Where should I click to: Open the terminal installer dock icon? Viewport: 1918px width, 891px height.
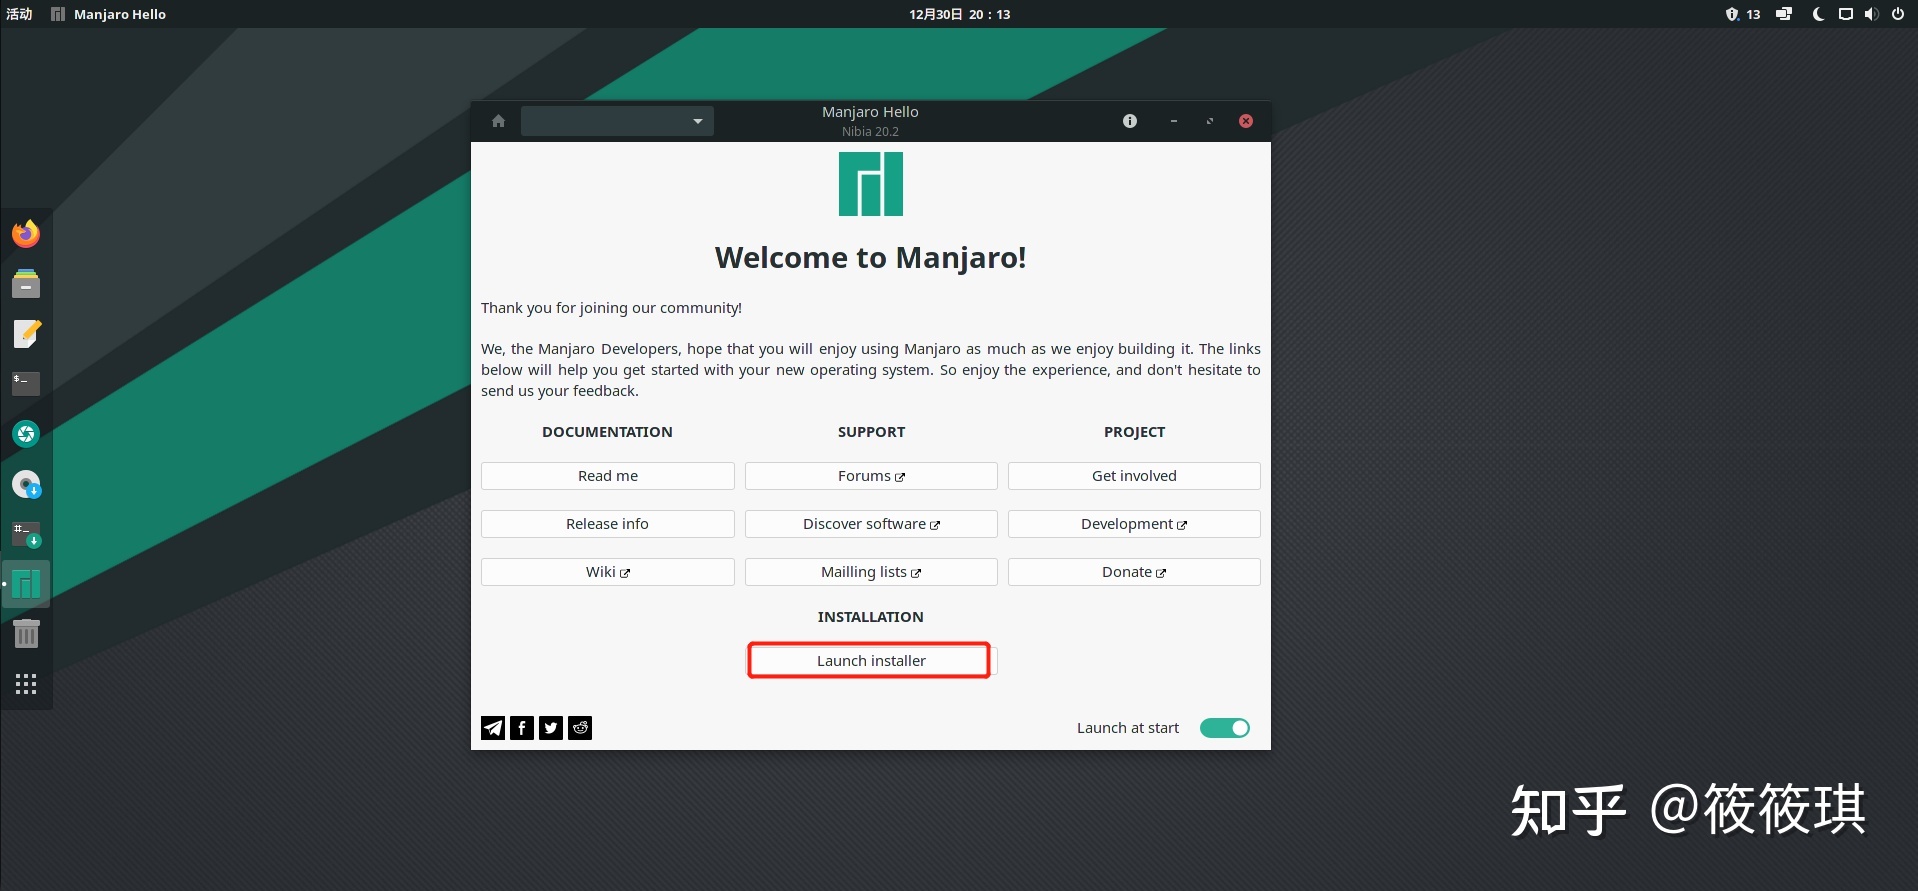[26, 534]
